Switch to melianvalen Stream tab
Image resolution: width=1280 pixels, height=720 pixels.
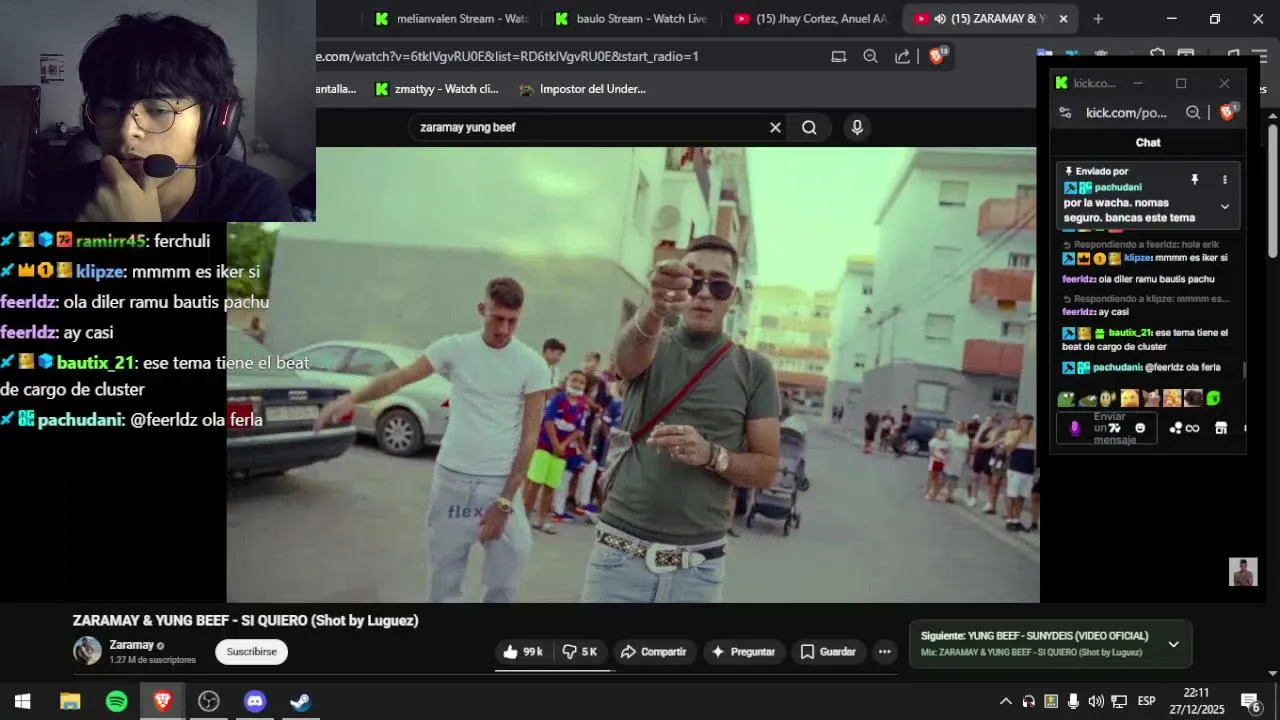click(453, 19)
